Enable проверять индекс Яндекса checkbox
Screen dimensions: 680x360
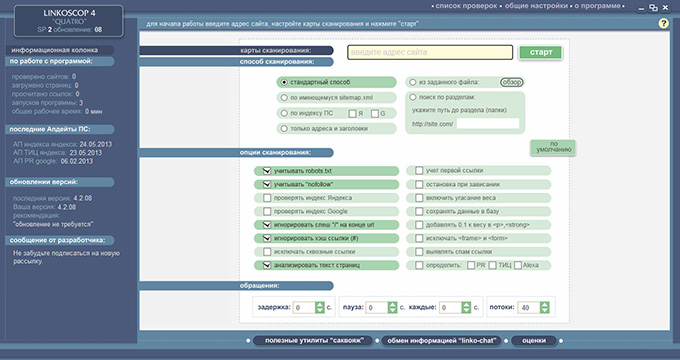click(x=267, y=198)
